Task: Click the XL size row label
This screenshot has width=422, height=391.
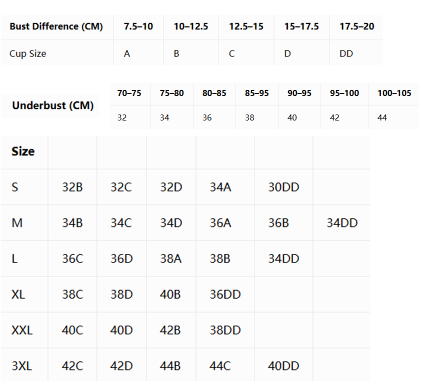Action: tap(18, 295)
